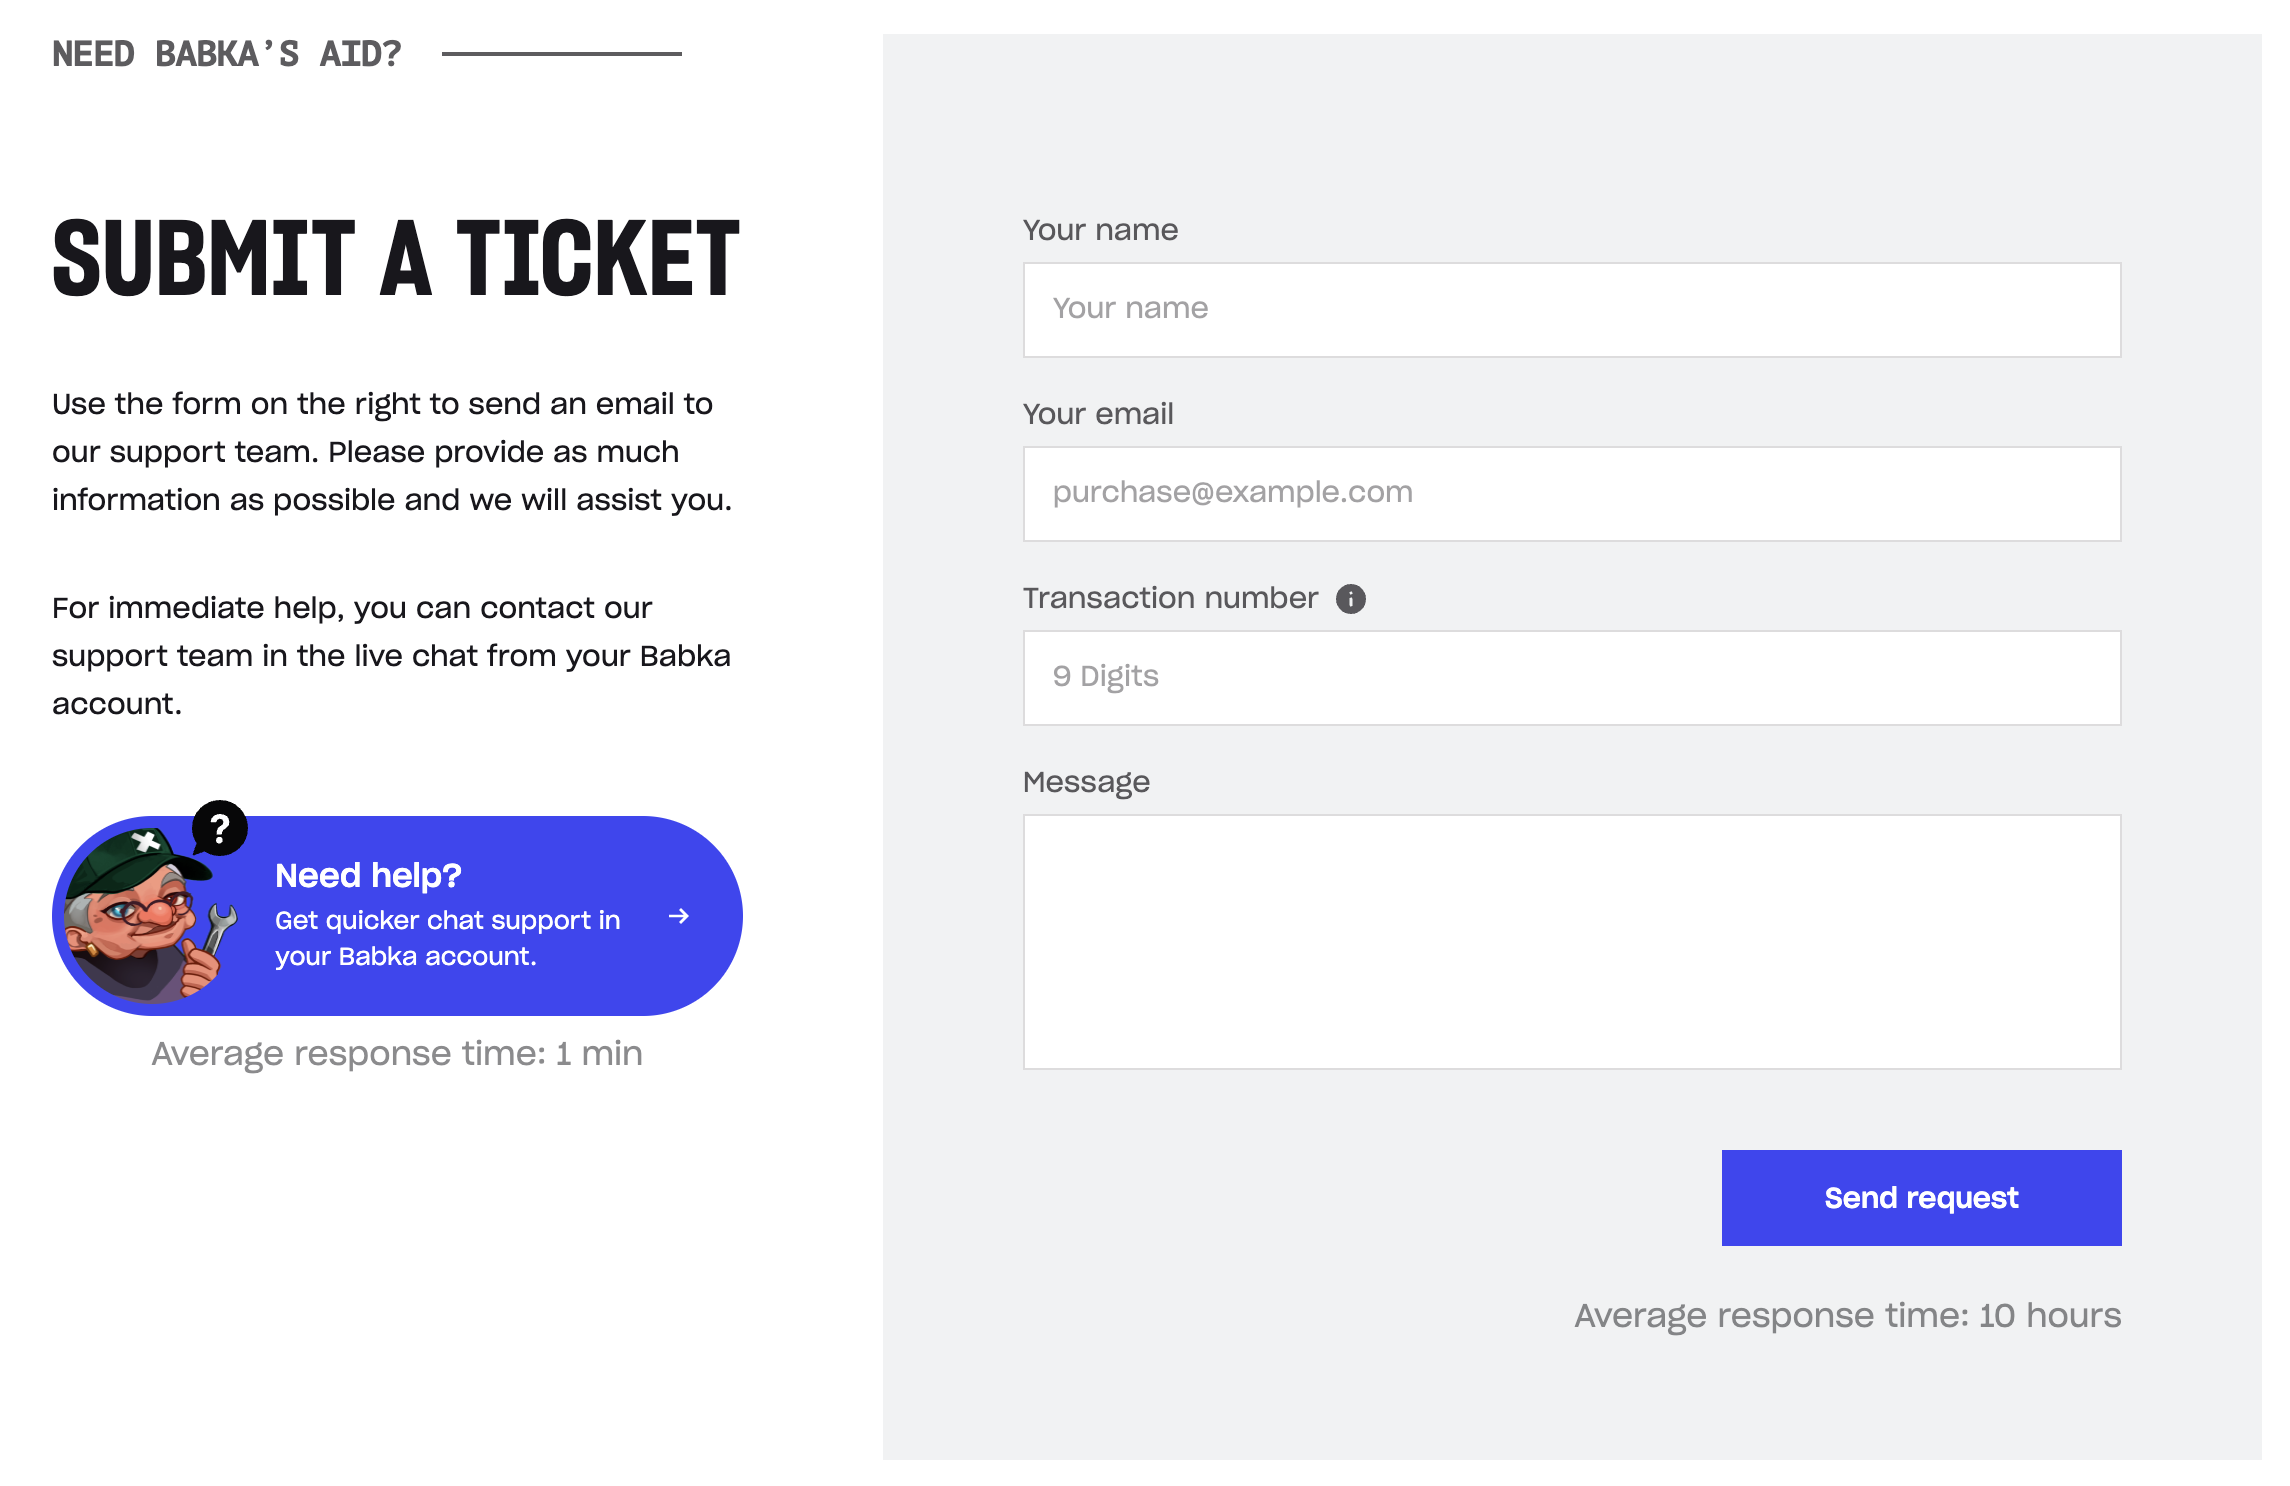Click the question mark speech bubble icon
This screenshot has width=2290, height=1486.
tap(220, 829)
